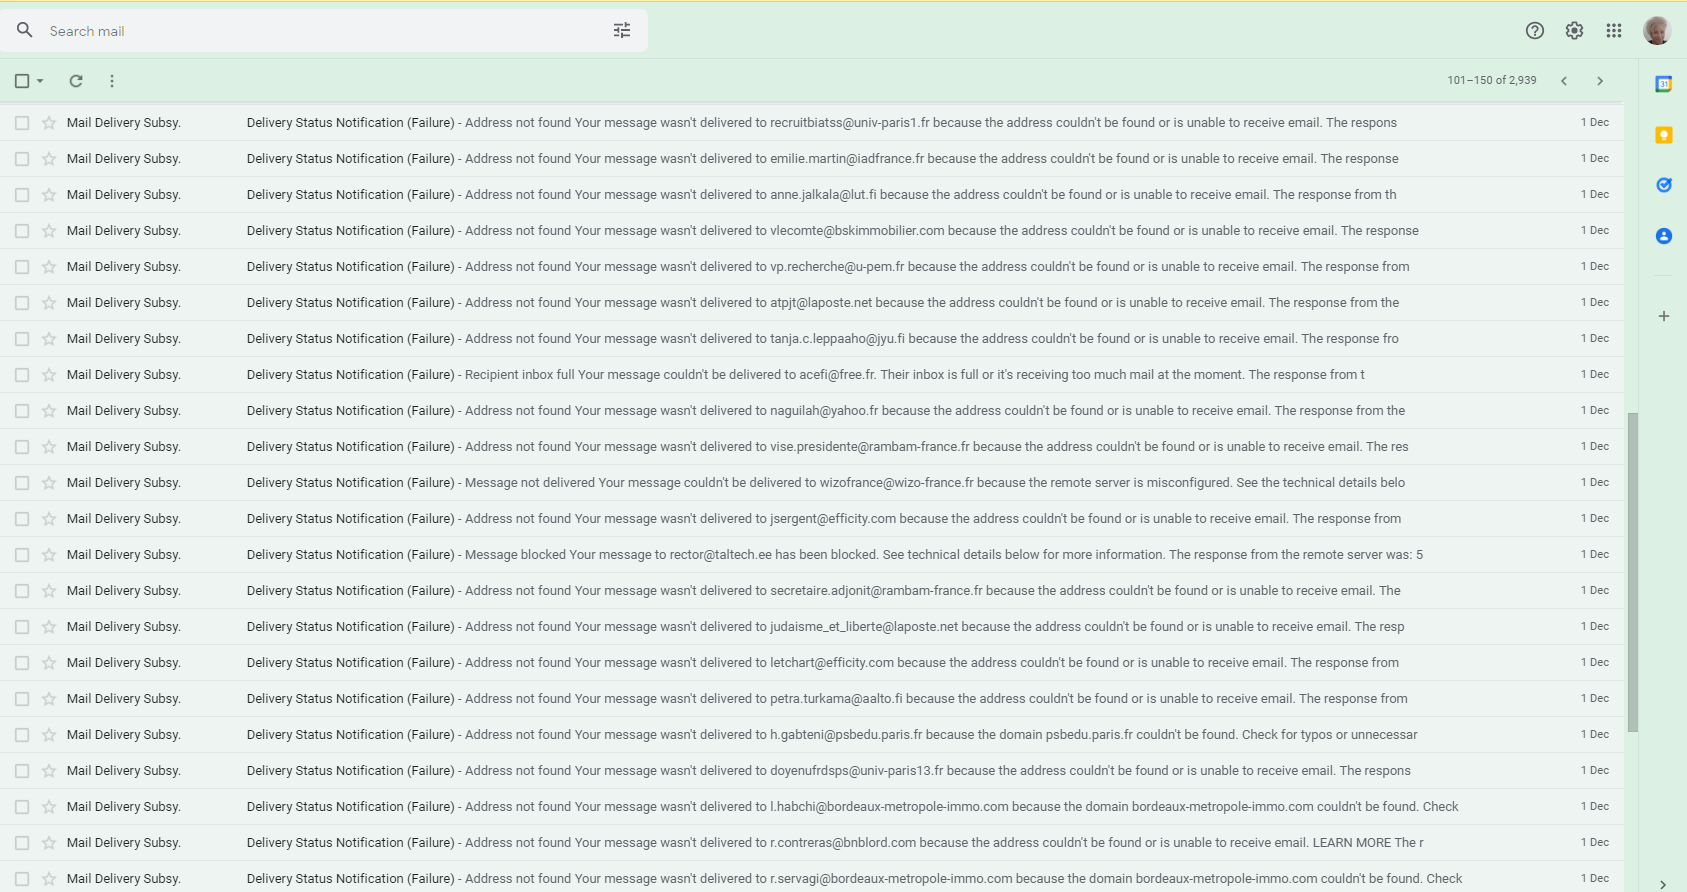Open the Message blocked notification
The height and width of the screenshot is (892, 1687).
click(812, 555)
